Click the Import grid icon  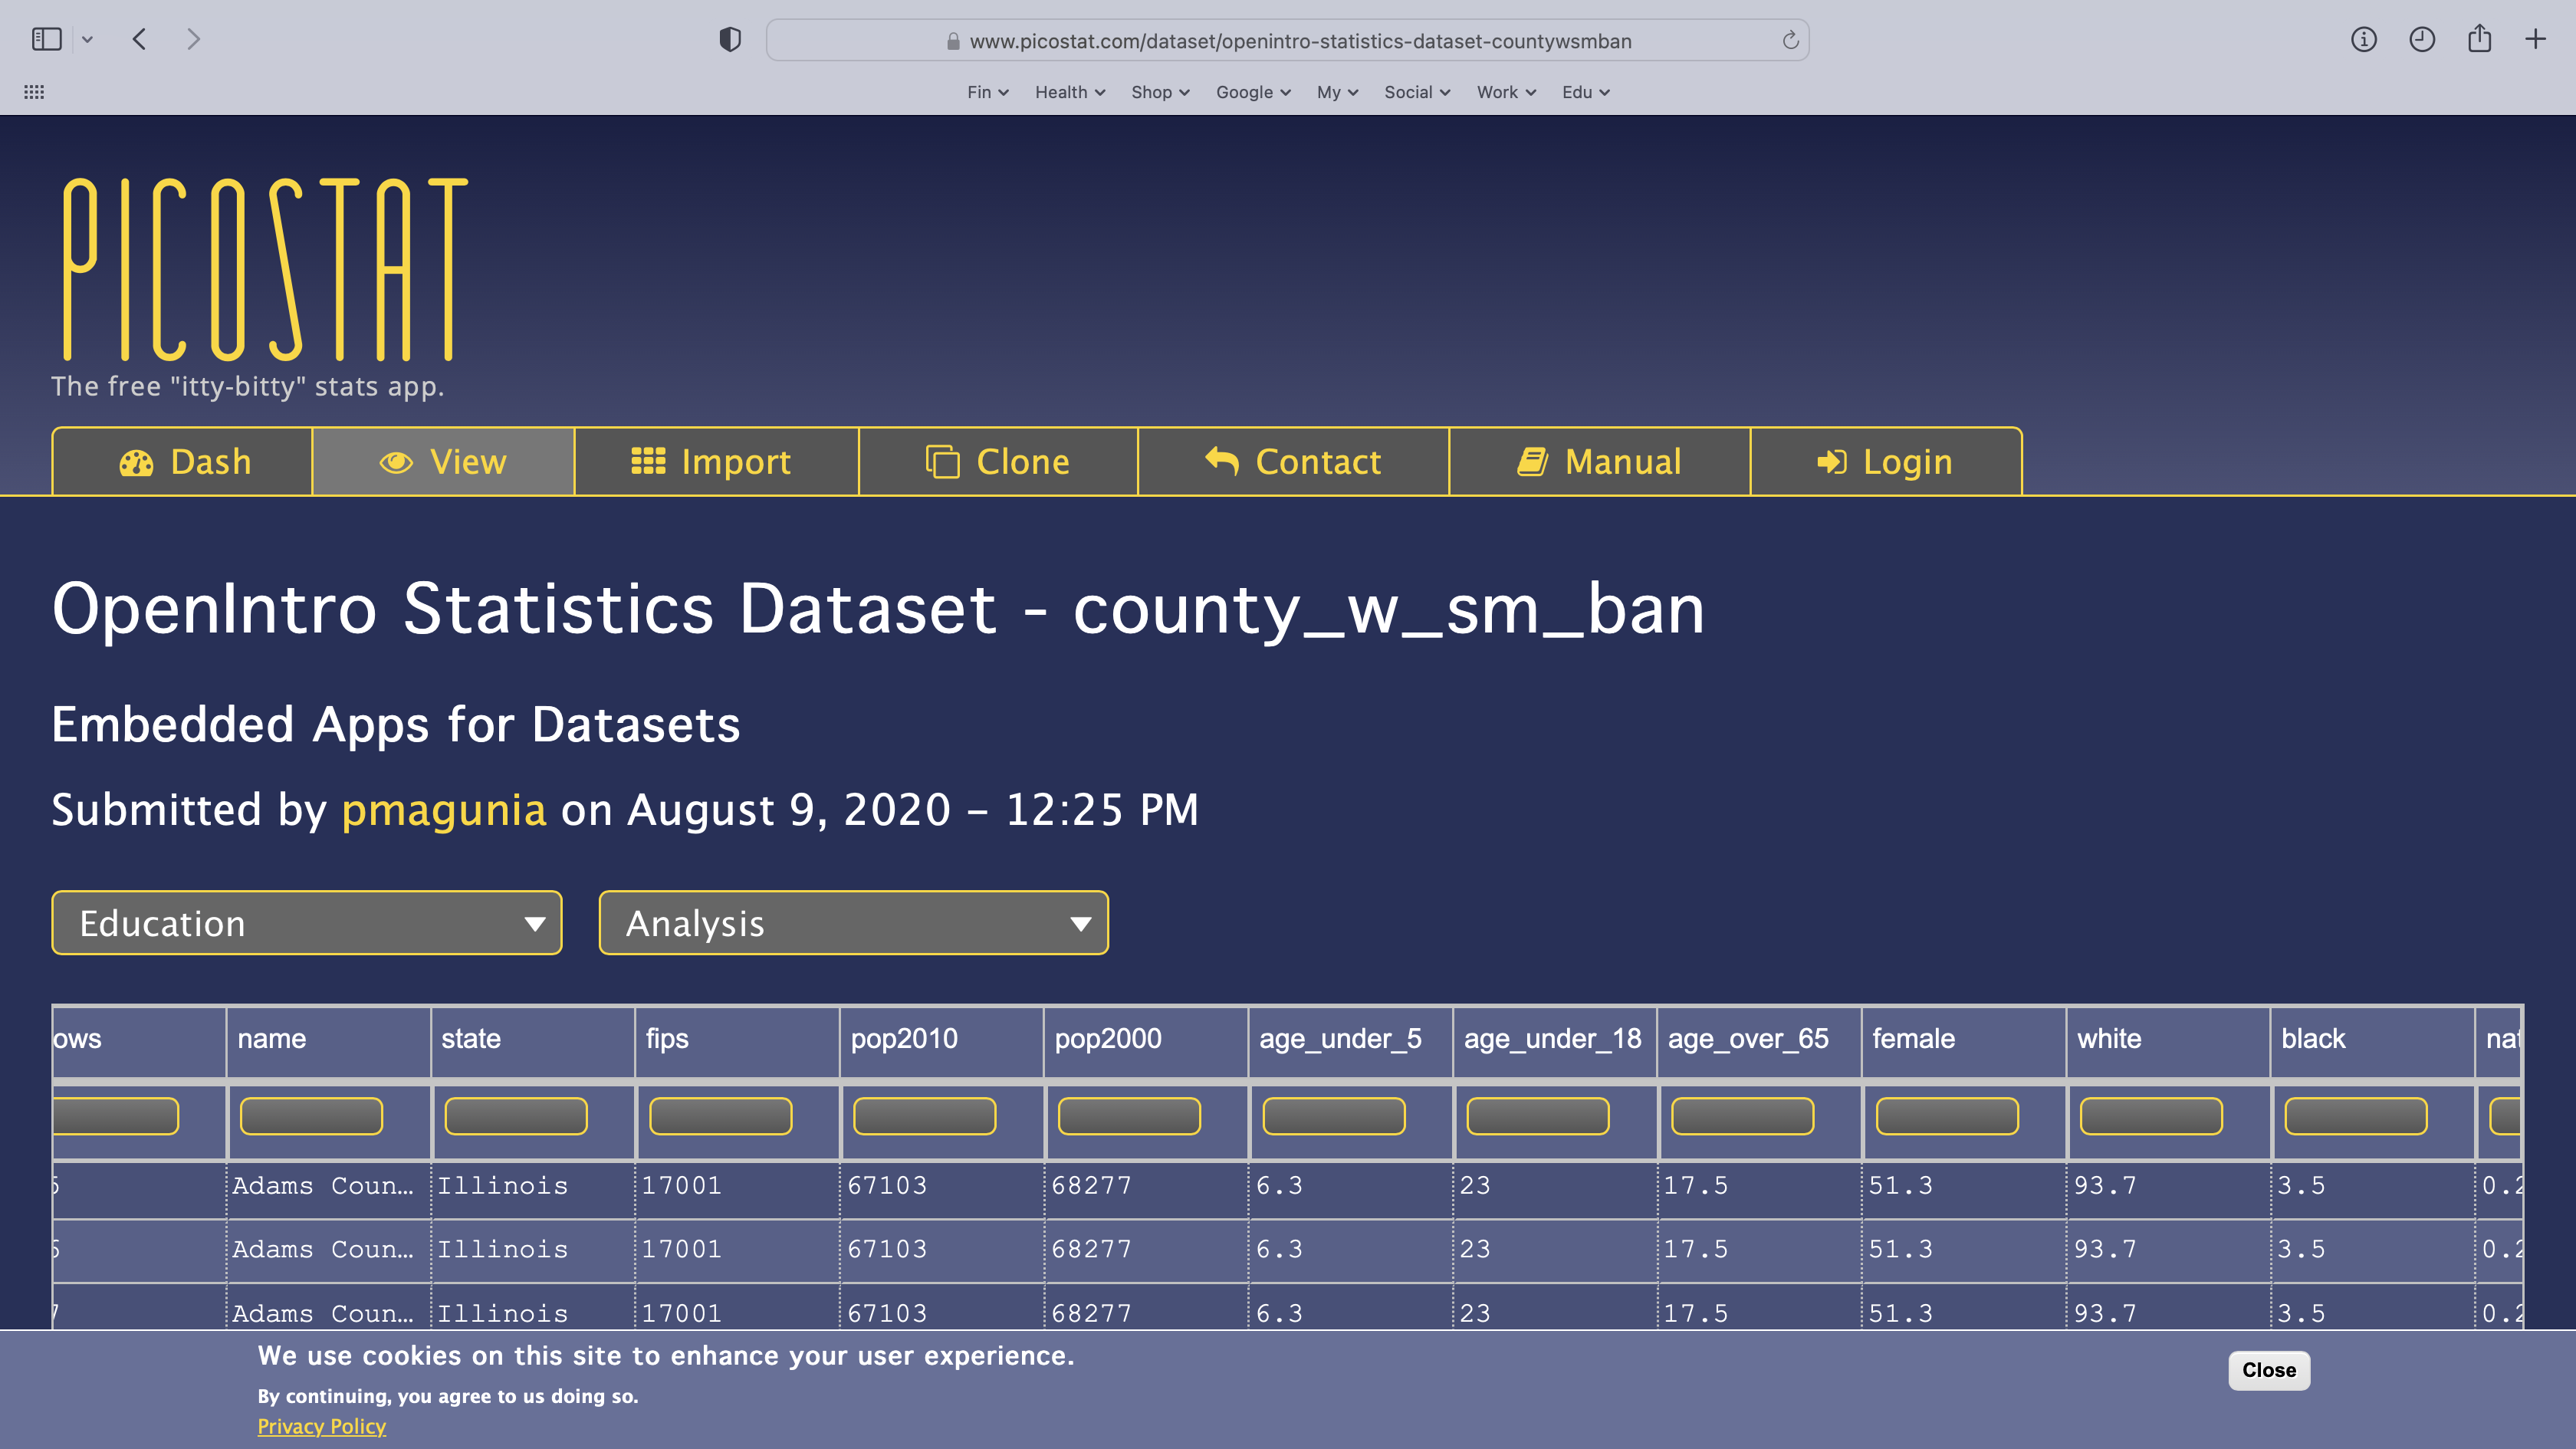point(648,461)
